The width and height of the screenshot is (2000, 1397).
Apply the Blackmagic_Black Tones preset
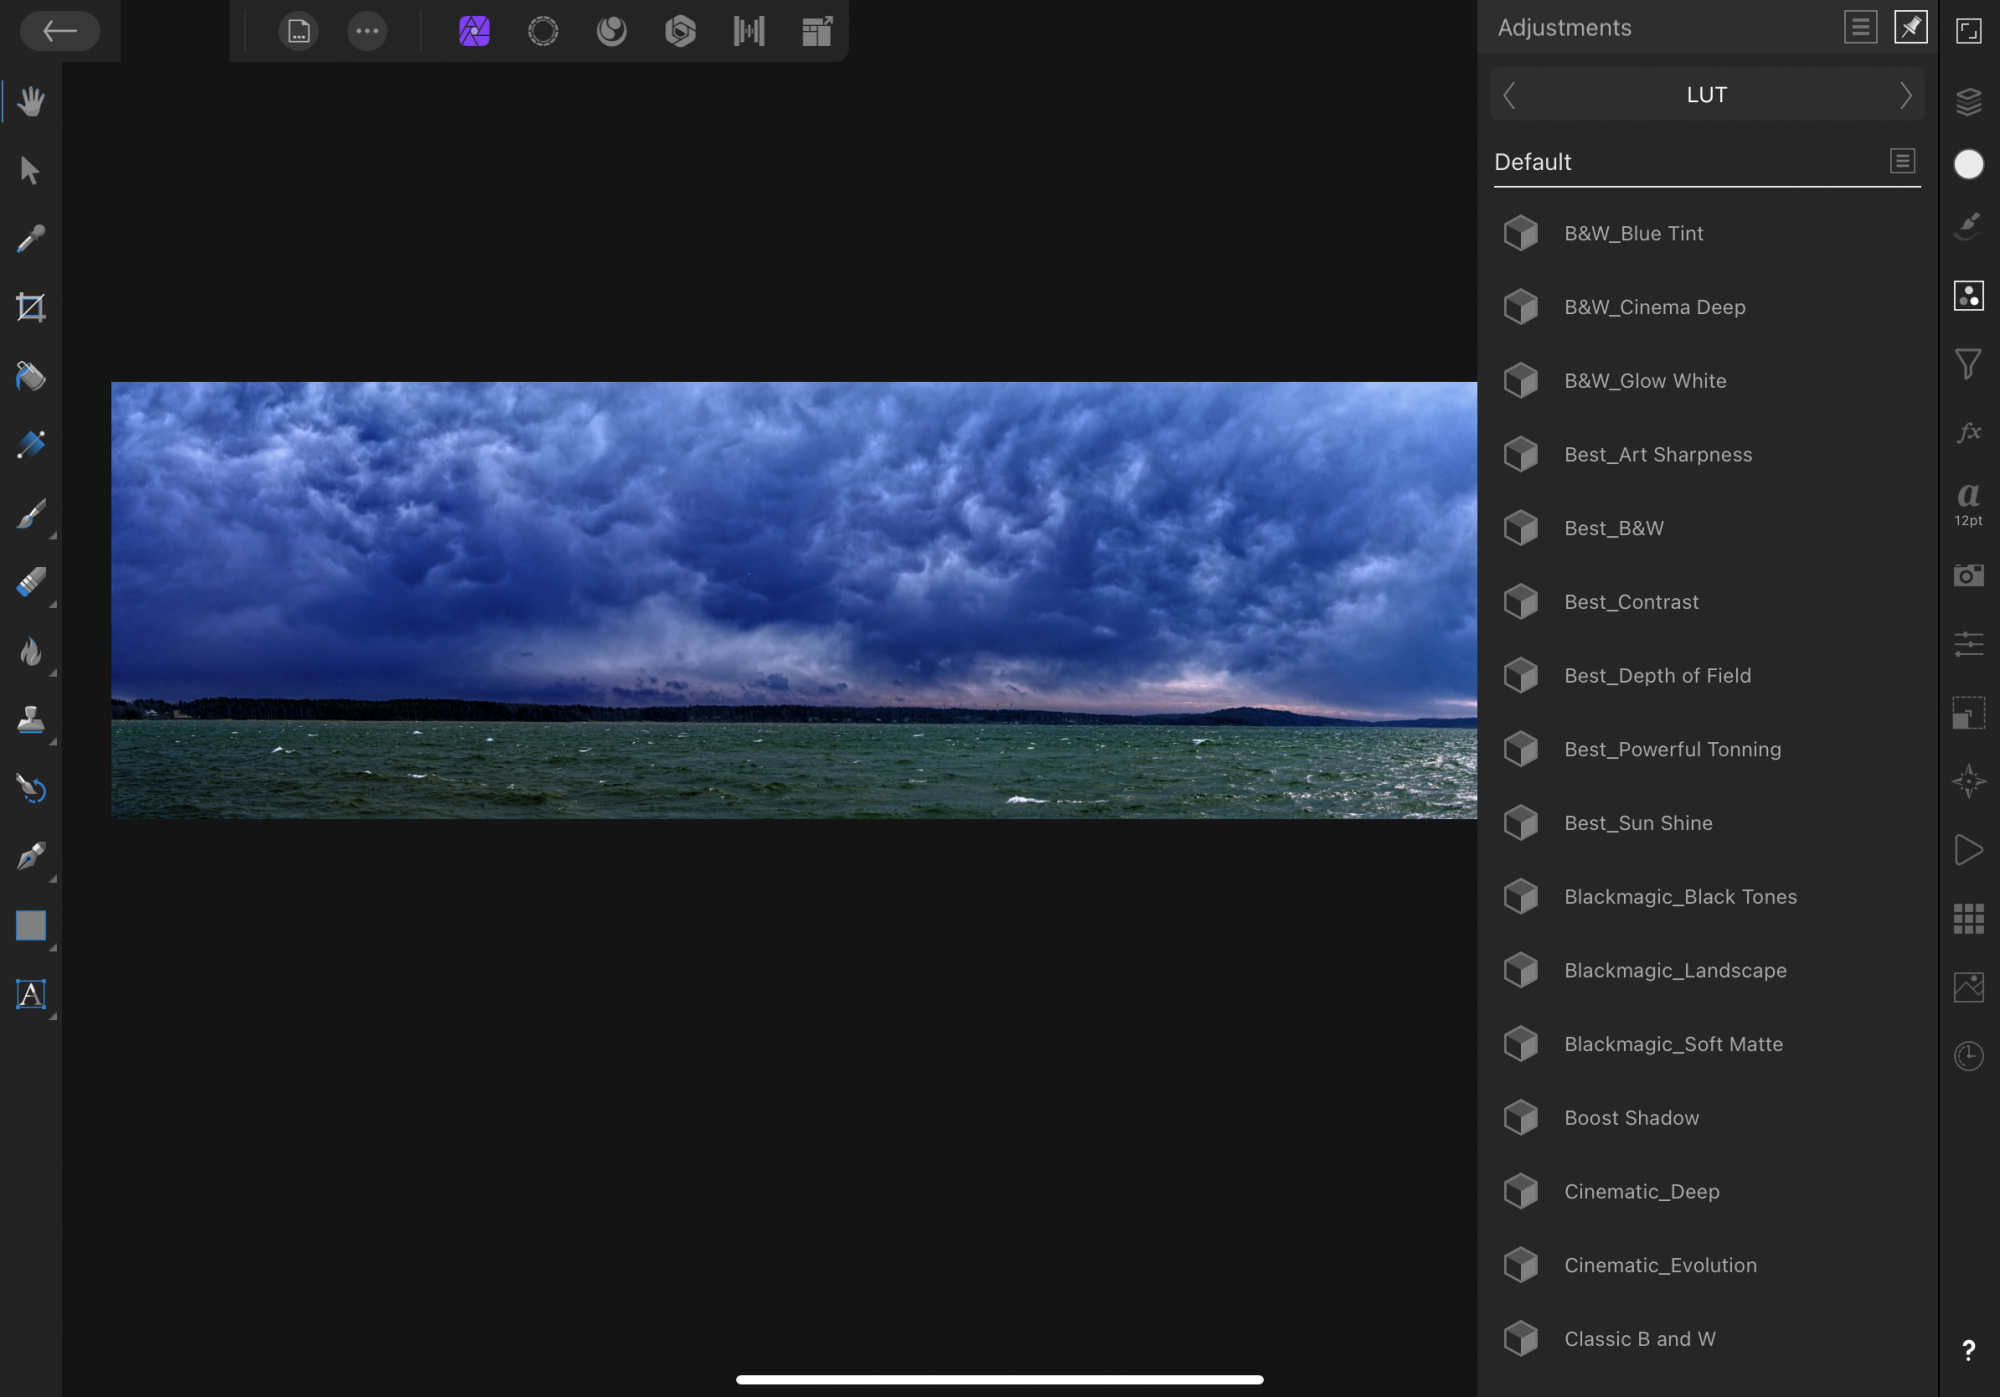tap(1706, 897)
